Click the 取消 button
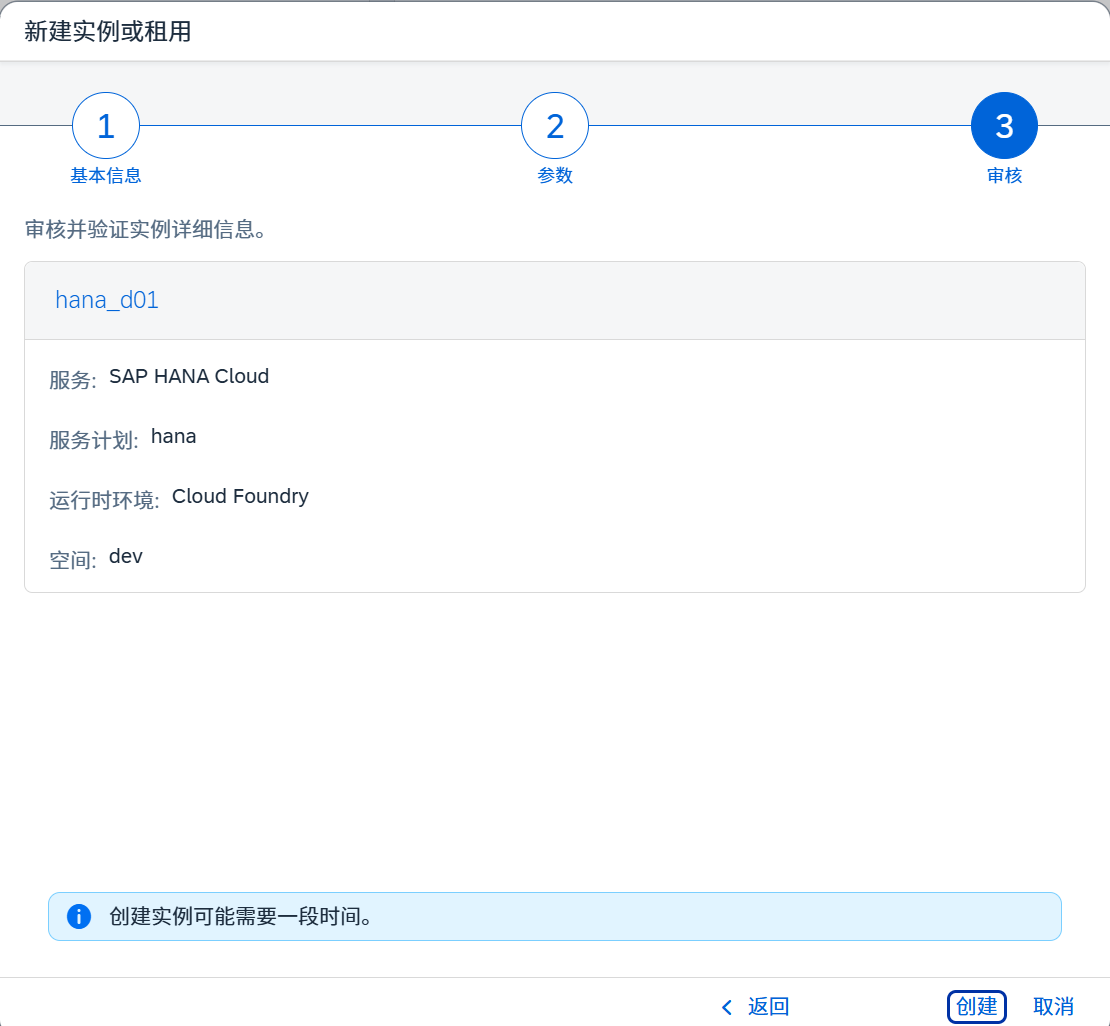Screen dimensions: 1110x1026 [1053, 1006]
